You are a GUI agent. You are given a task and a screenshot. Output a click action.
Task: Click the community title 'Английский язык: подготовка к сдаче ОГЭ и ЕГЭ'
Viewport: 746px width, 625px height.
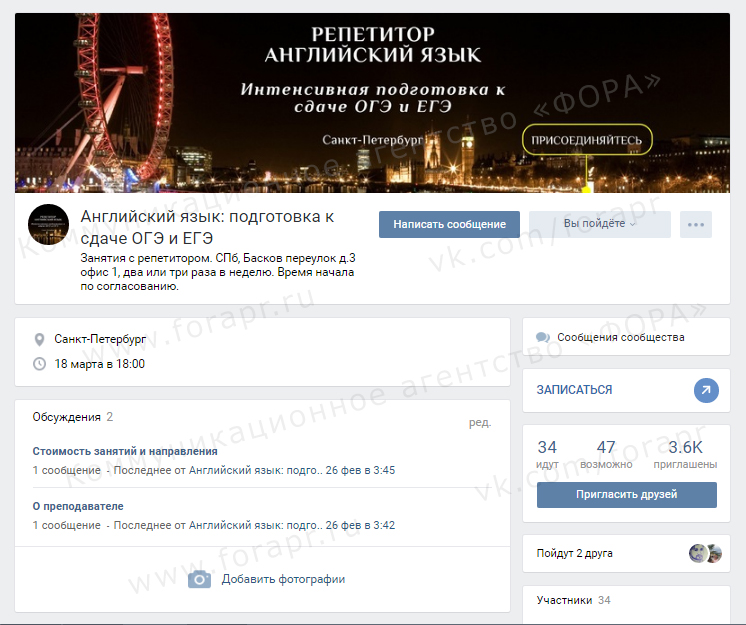click(x=207, y=227)
